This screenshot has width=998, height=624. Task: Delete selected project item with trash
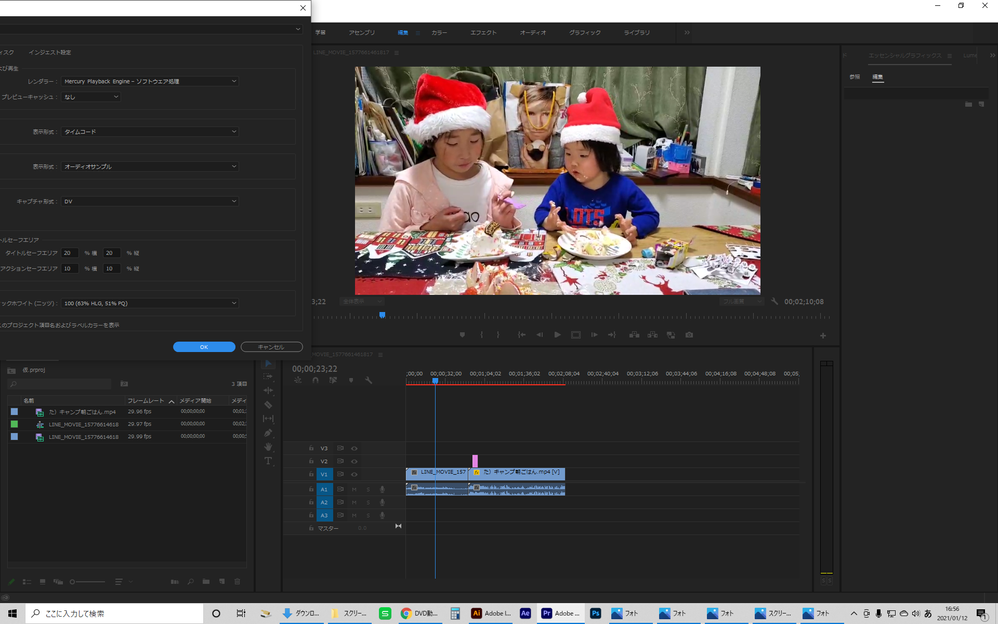[237, 581]
